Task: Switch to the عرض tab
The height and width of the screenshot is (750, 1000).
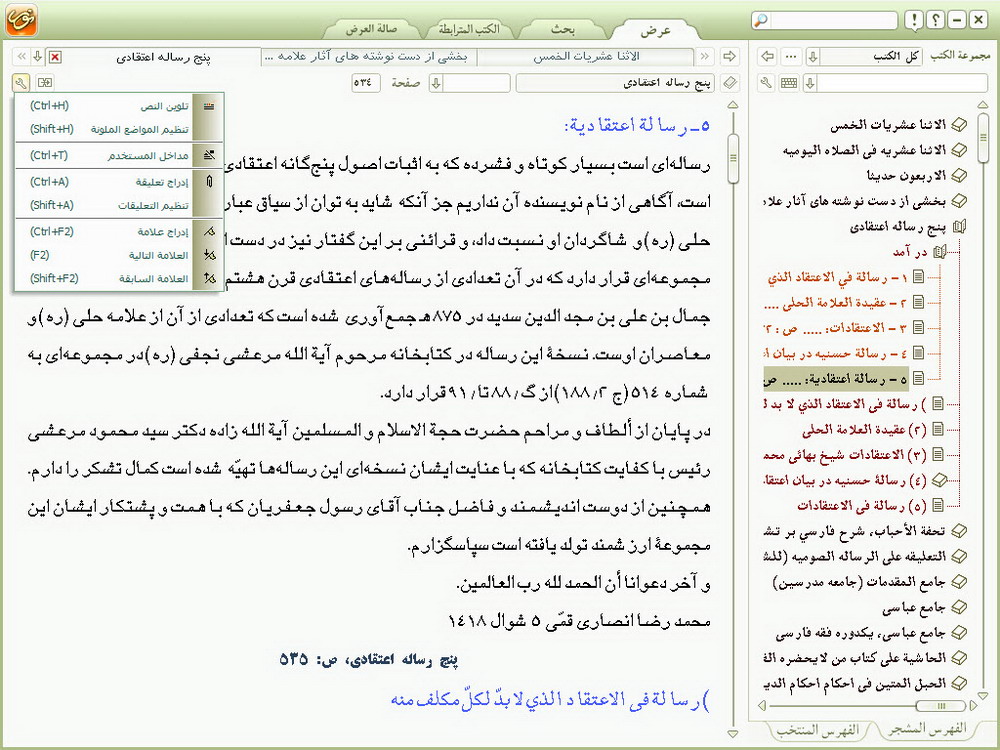Action: (x=656, y=30)
